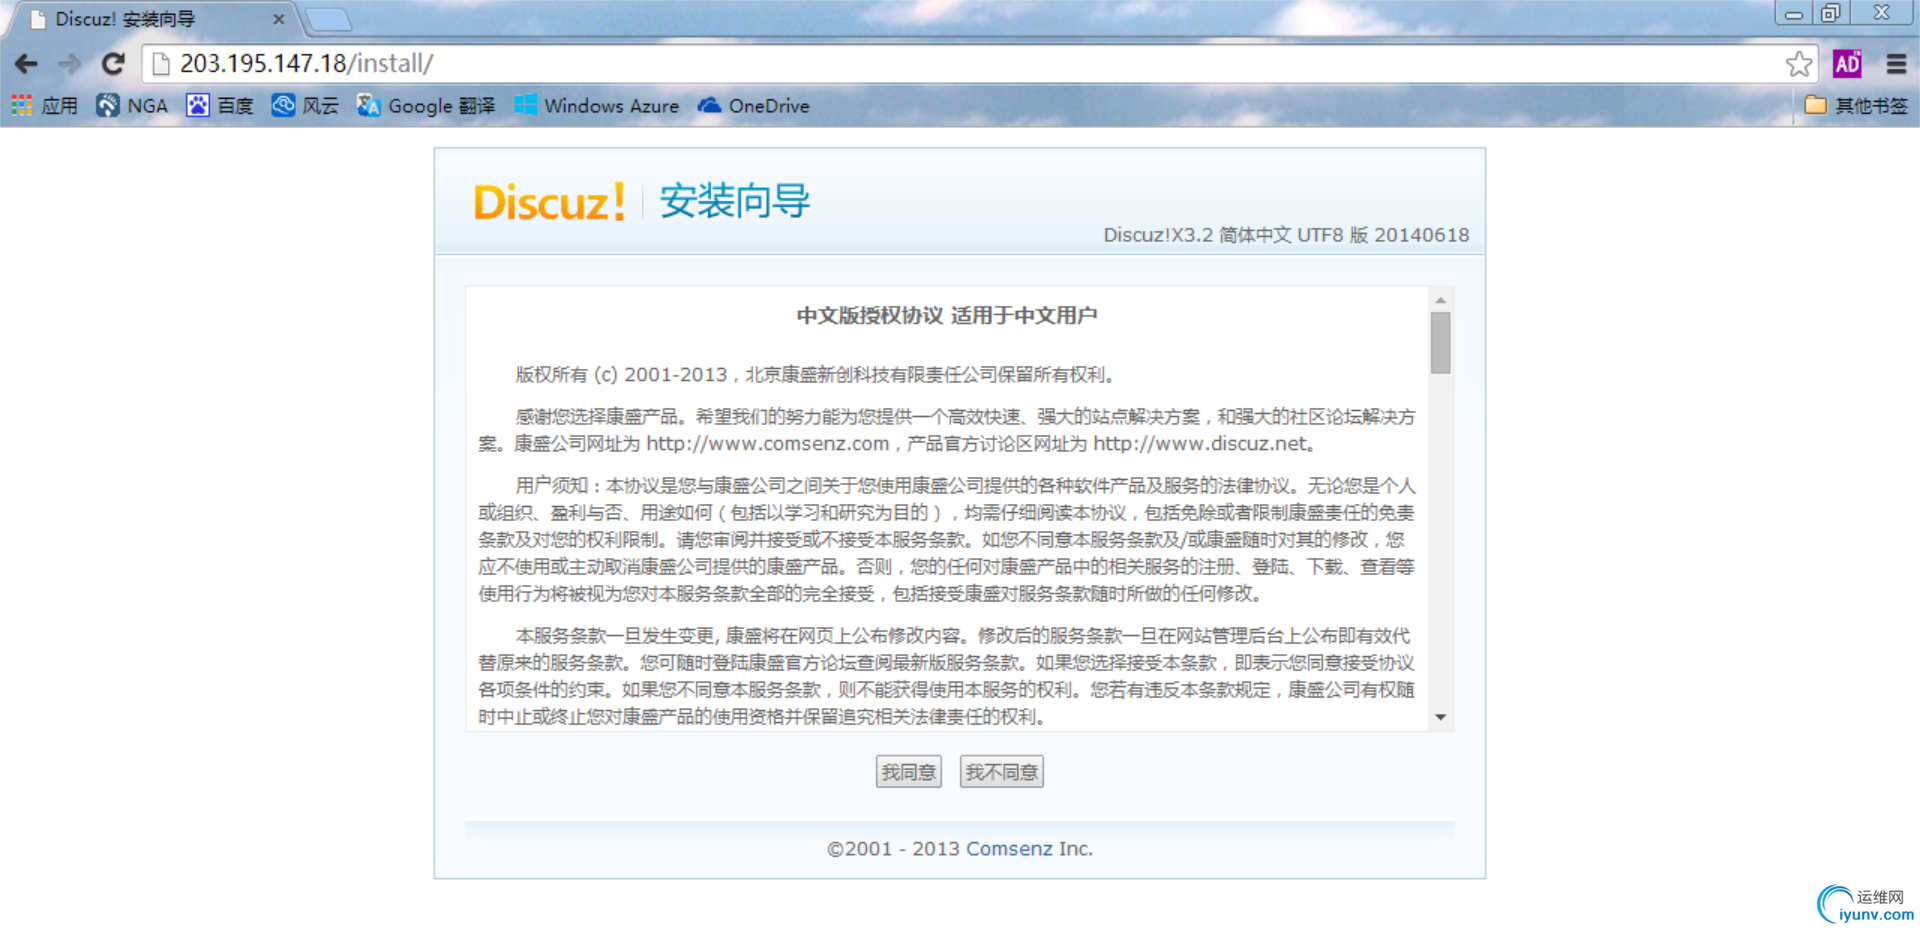The height and width of the screenshot is (931, 1920).
Task: Click the http://www.comsenz.com URL text
Action: click(x=767, y=444)
